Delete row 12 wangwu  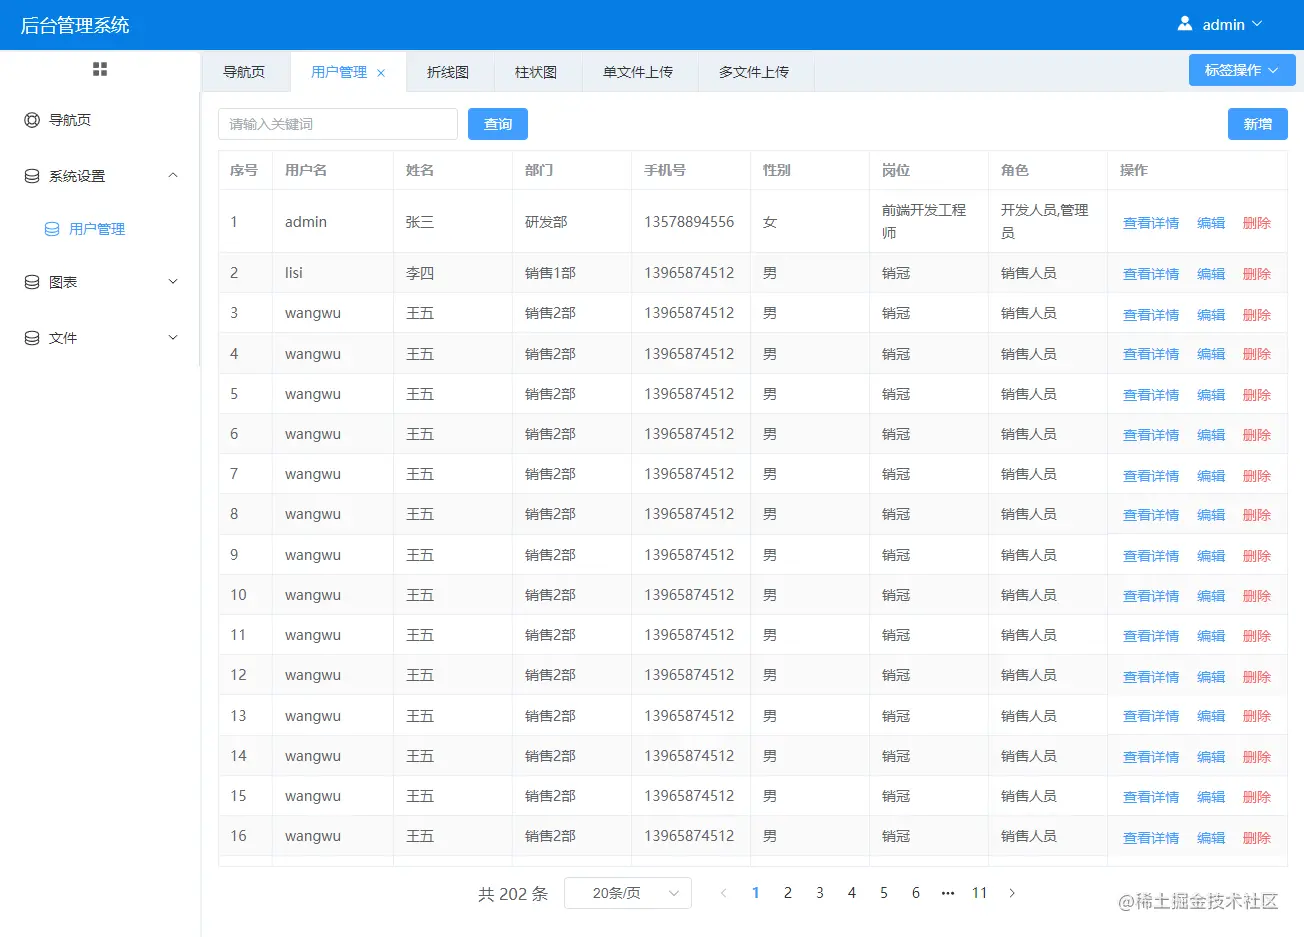pos(1257,677)
